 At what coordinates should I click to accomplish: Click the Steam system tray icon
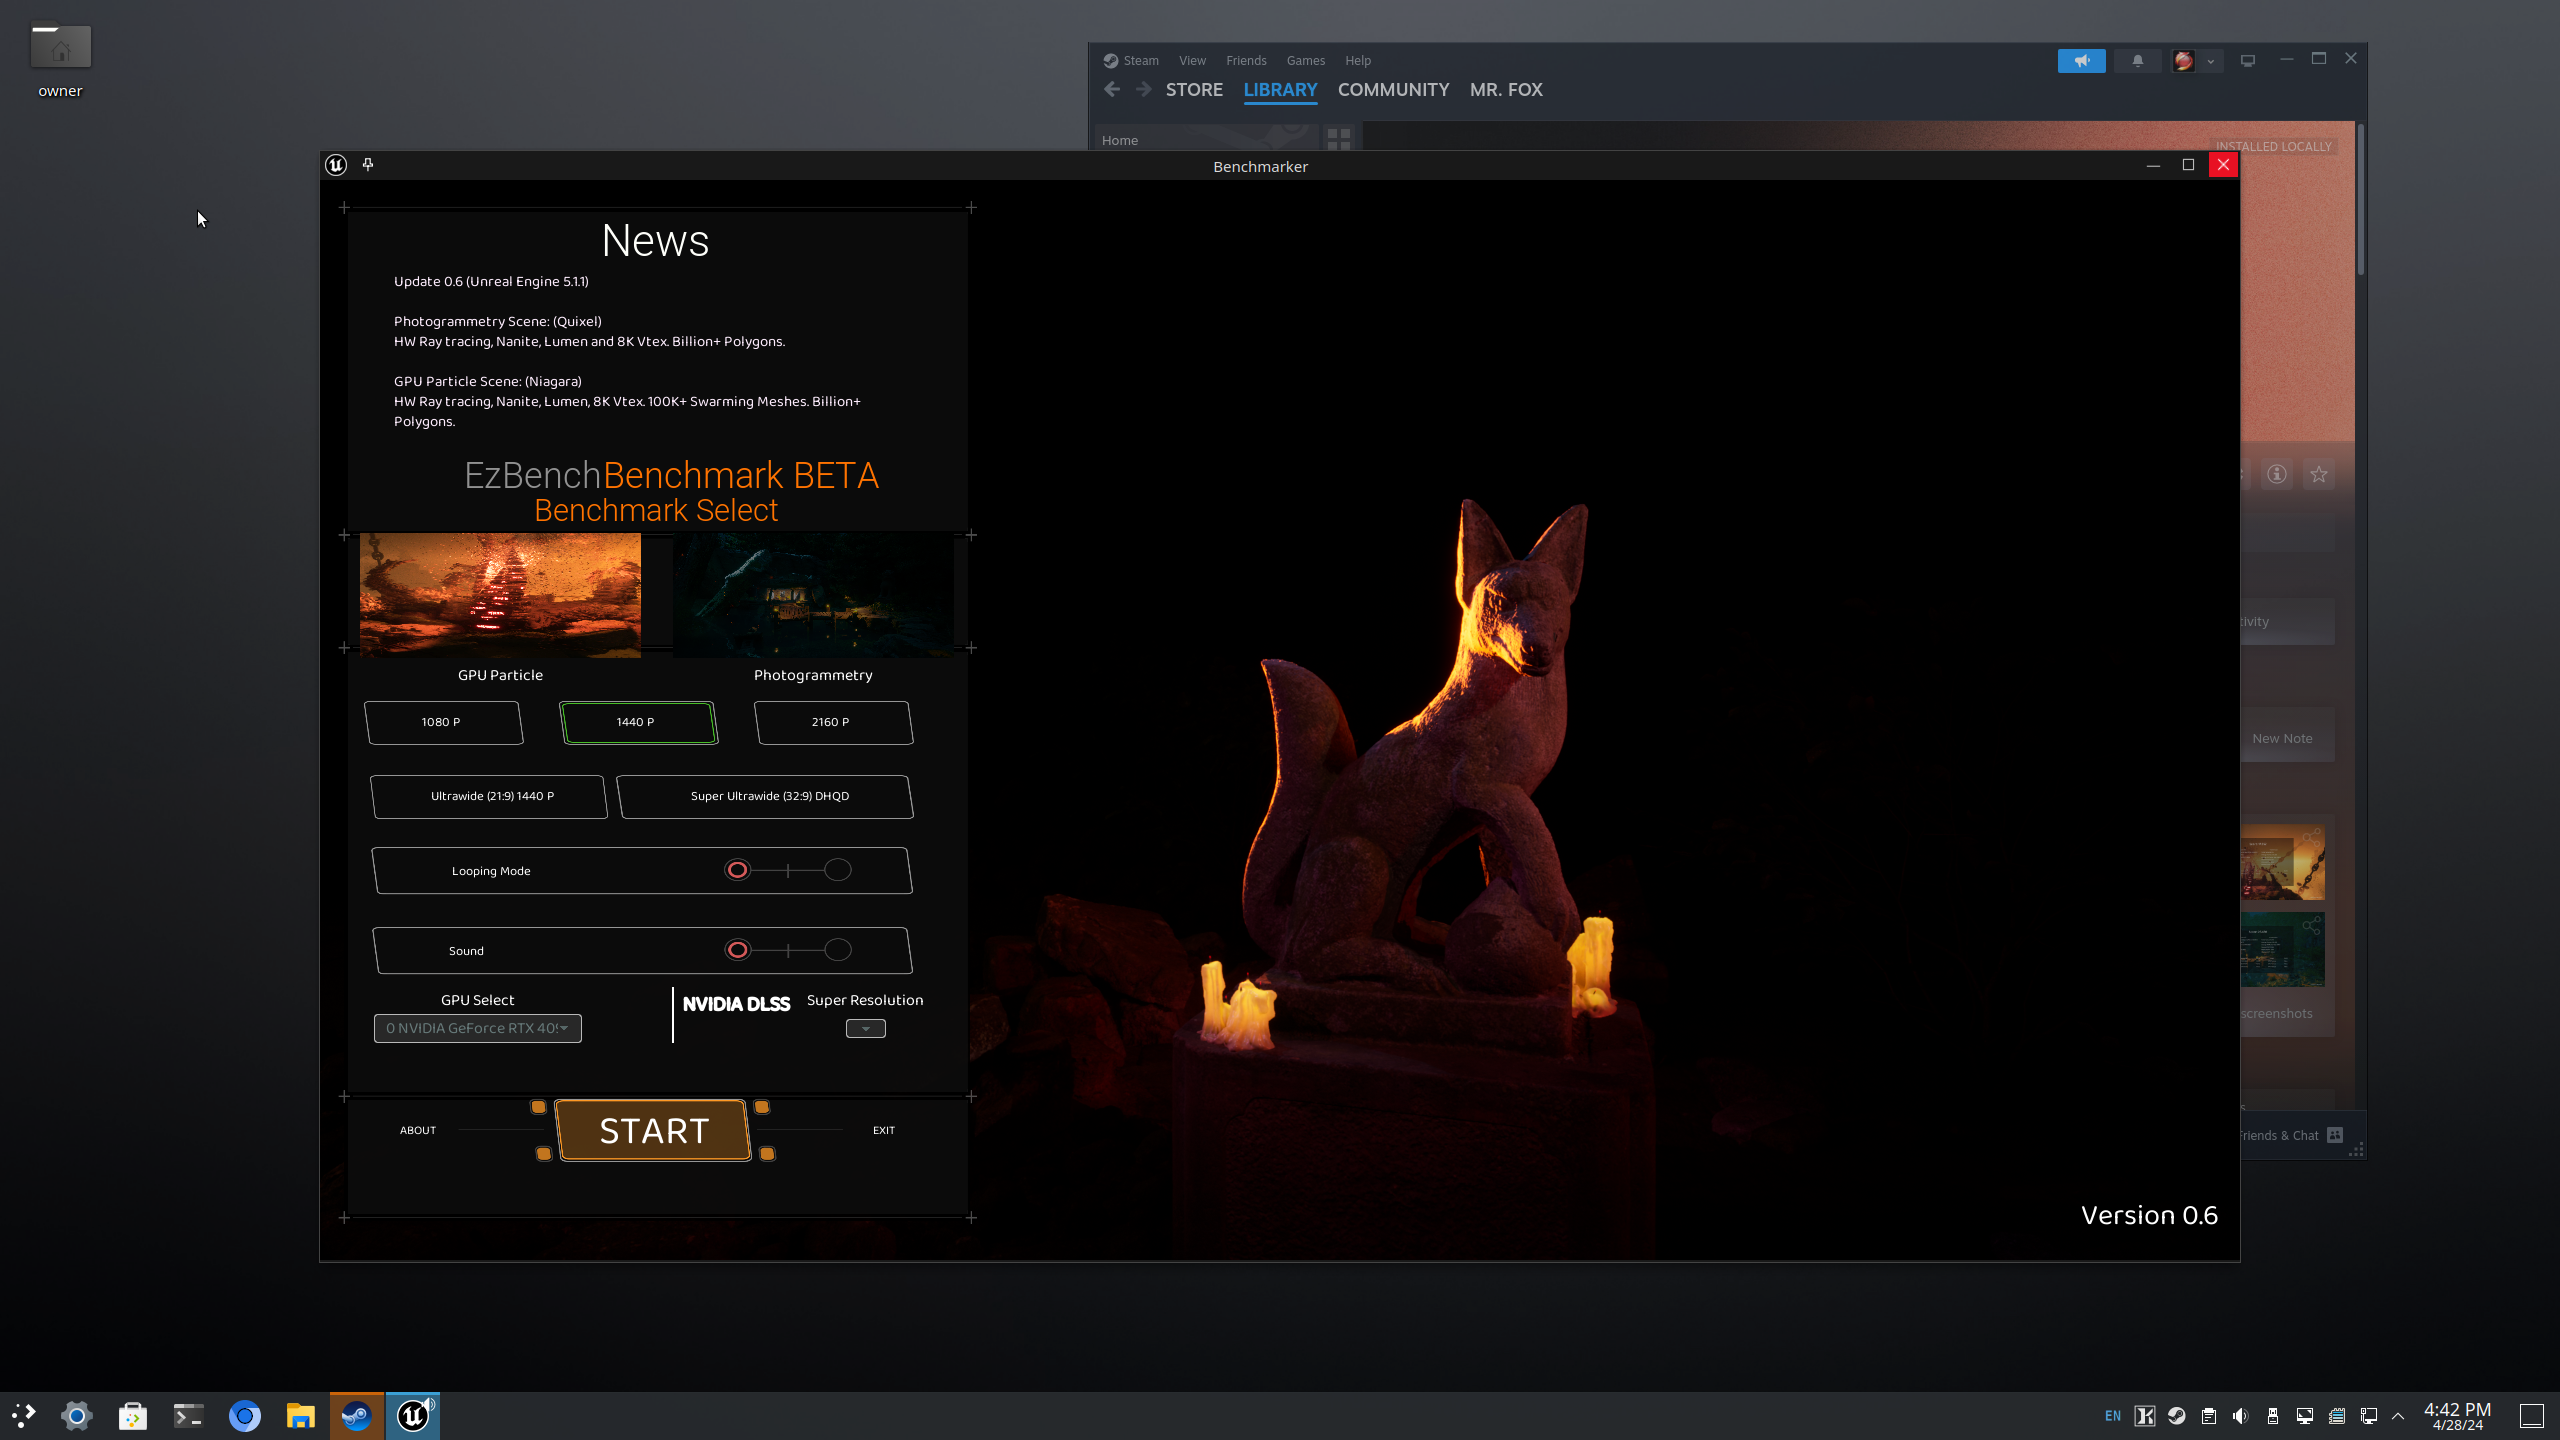click(x=2176, y=1416)
